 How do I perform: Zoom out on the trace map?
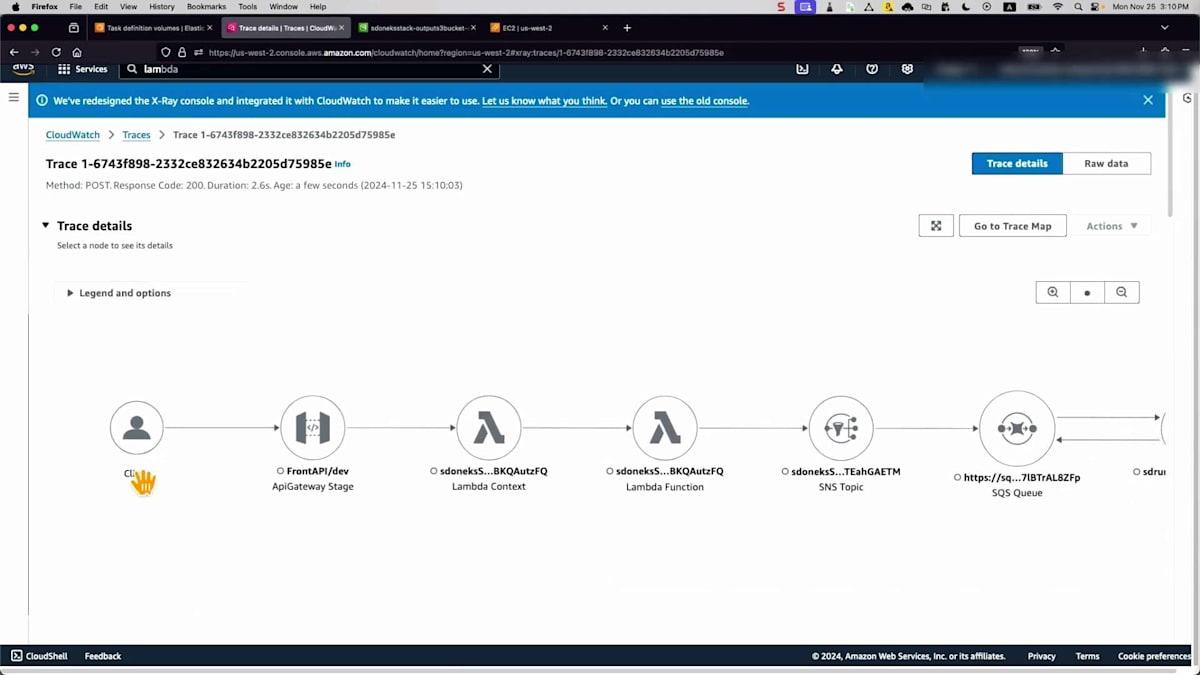(x=1121, y=292)
